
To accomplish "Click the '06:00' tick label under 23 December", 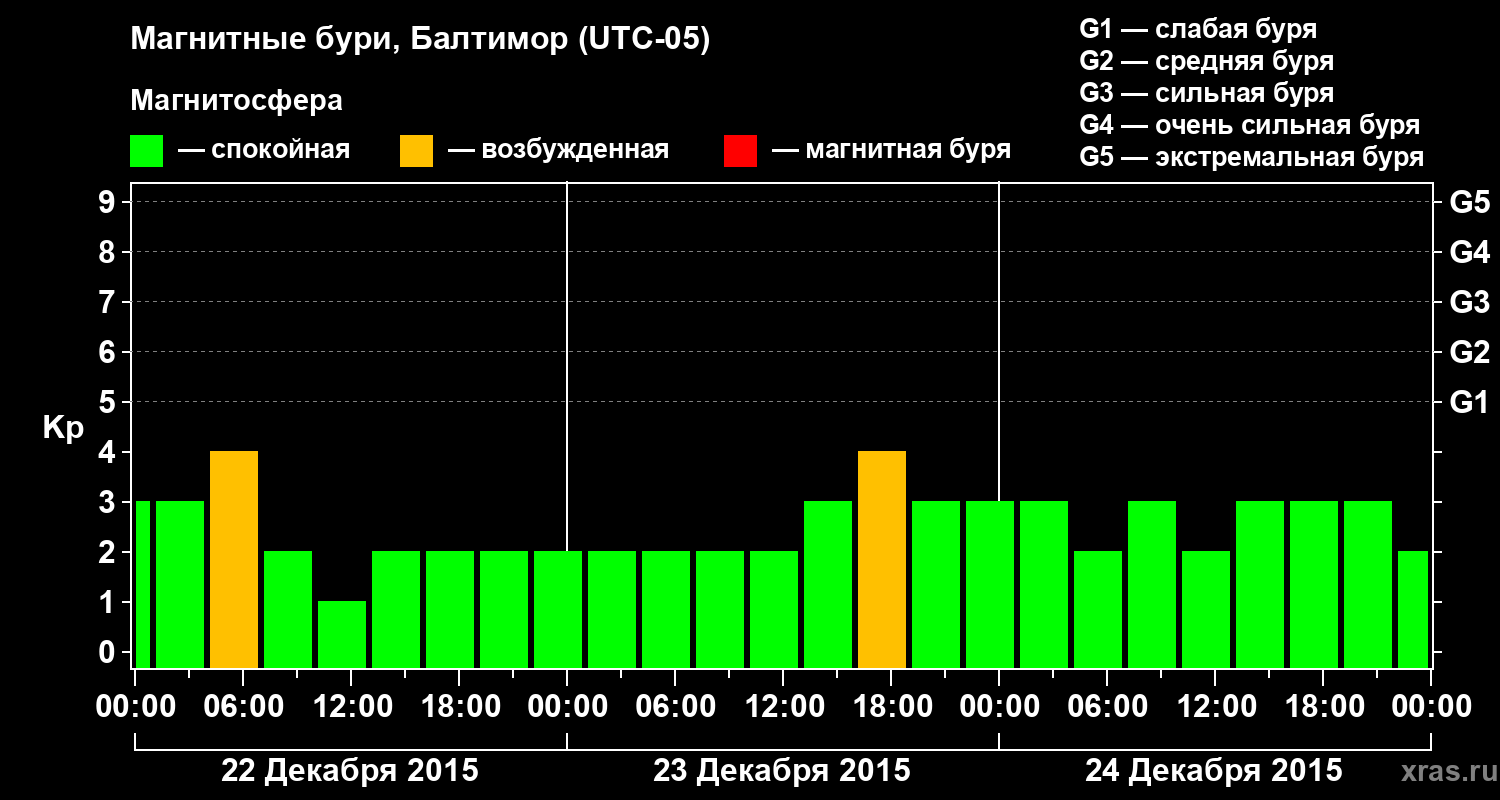I will click(675, 706).
